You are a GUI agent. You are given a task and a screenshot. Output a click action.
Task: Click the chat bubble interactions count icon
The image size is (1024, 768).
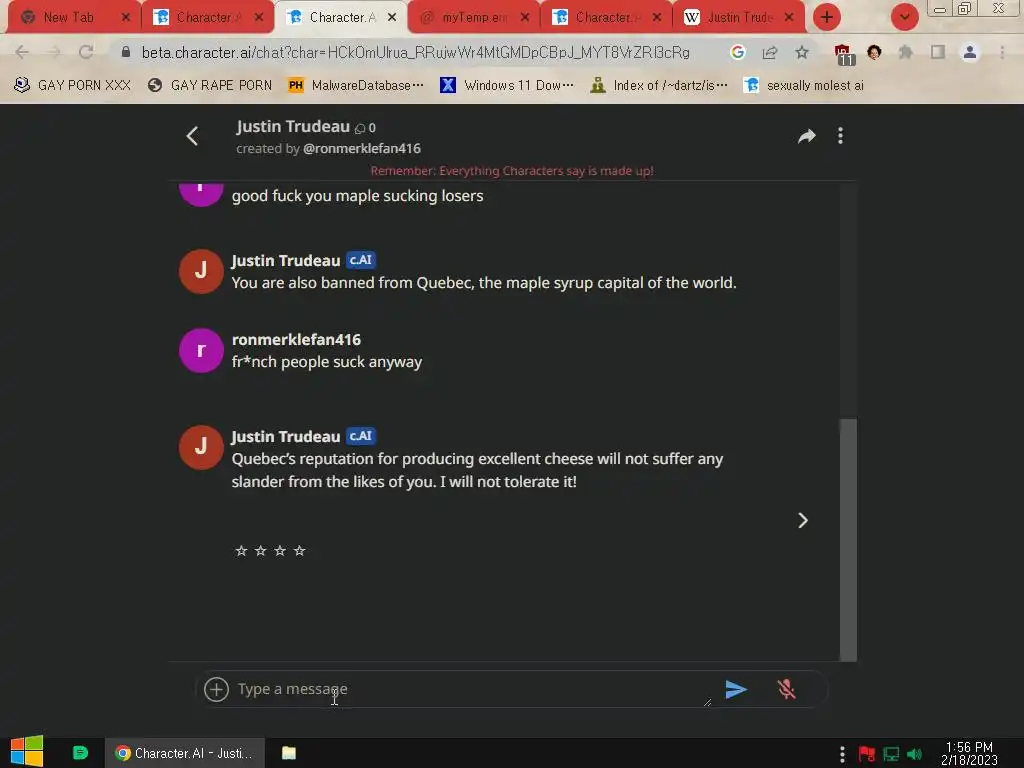pyautogui.click(x=360, y=128)
